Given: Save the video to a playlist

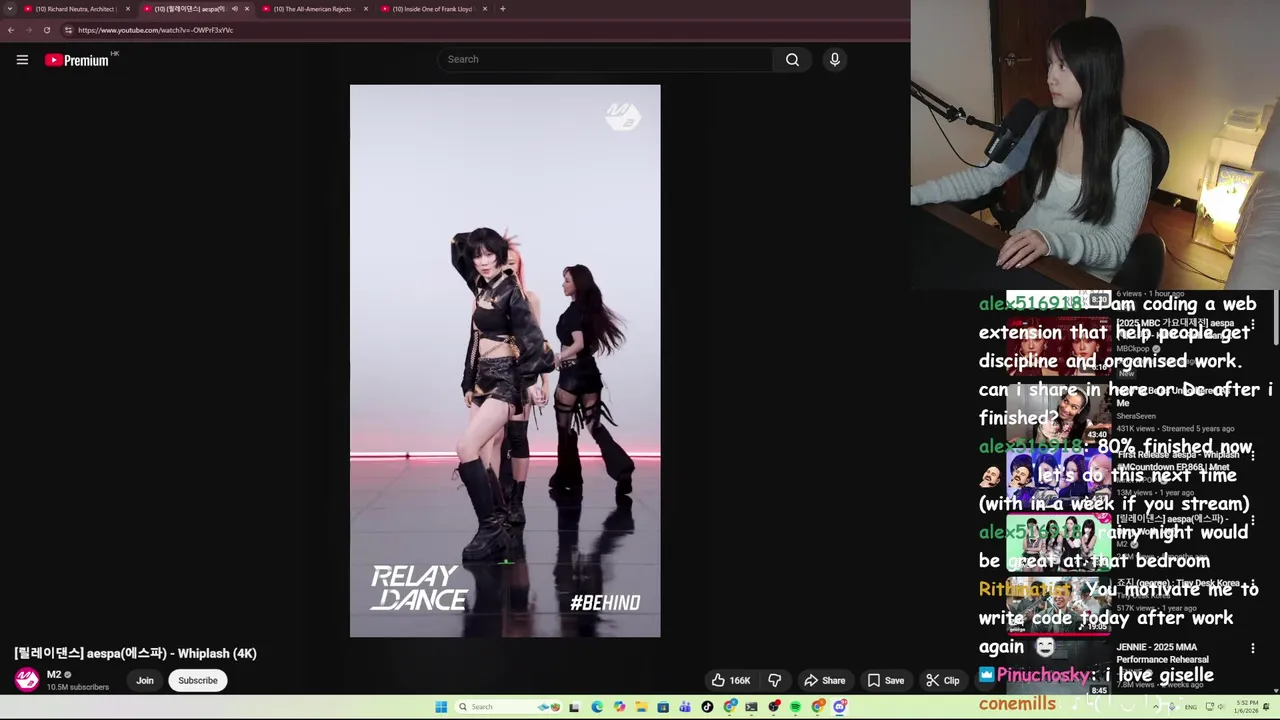Looking at the screenshot, I should click(886, 680).
